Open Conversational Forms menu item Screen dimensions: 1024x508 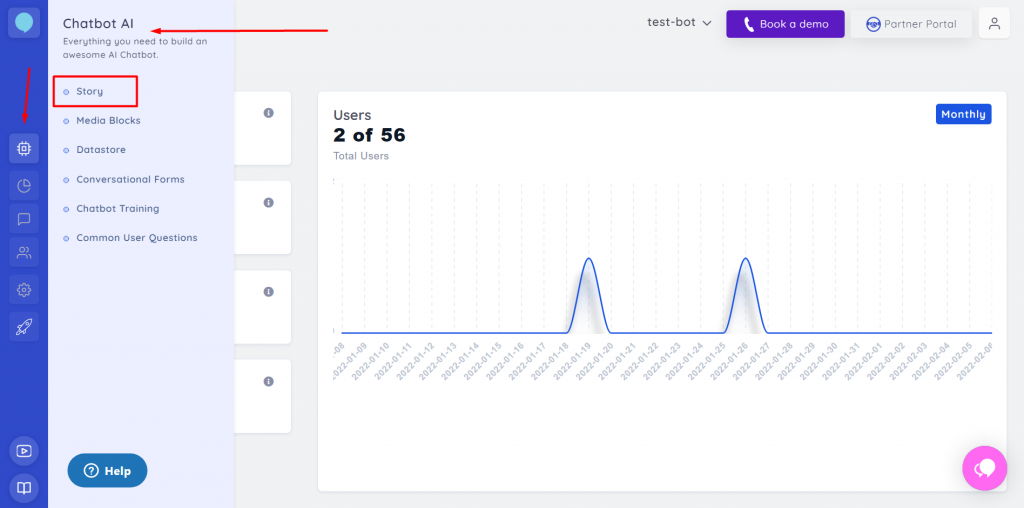click(x=130, y=180)
